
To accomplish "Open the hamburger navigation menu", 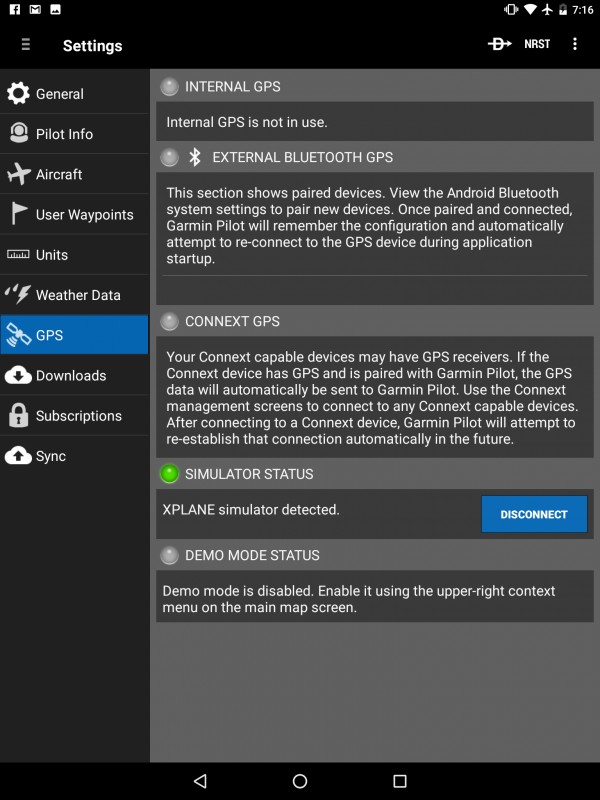I will tap(26, 45).
